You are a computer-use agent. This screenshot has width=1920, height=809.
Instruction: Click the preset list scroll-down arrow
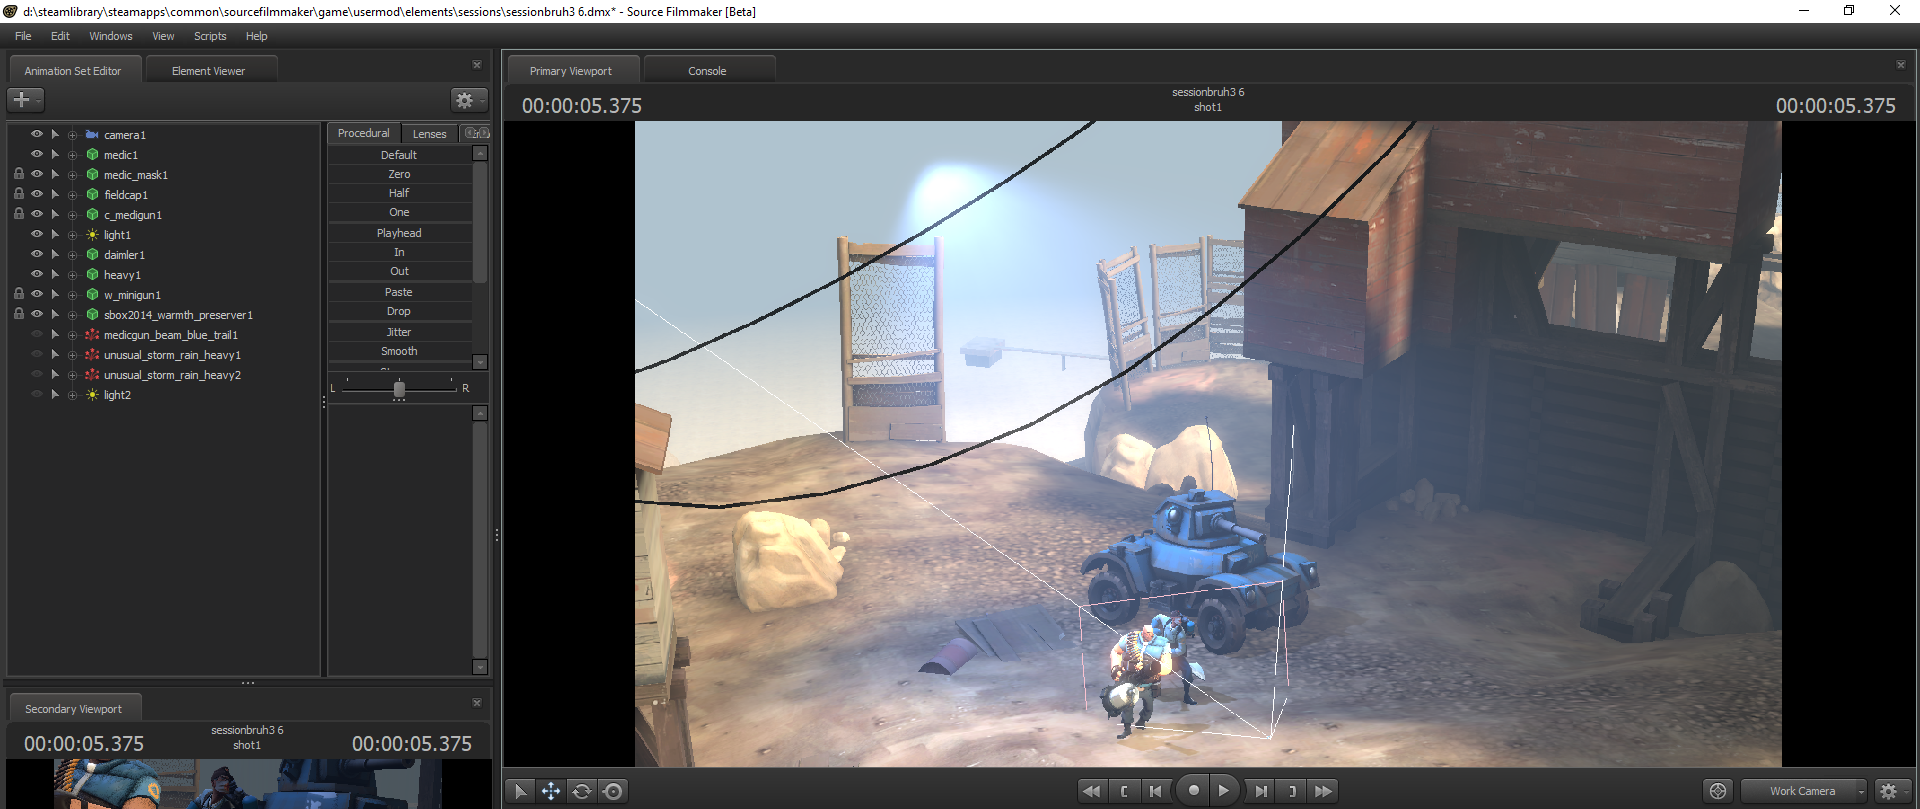pos(480,362)
